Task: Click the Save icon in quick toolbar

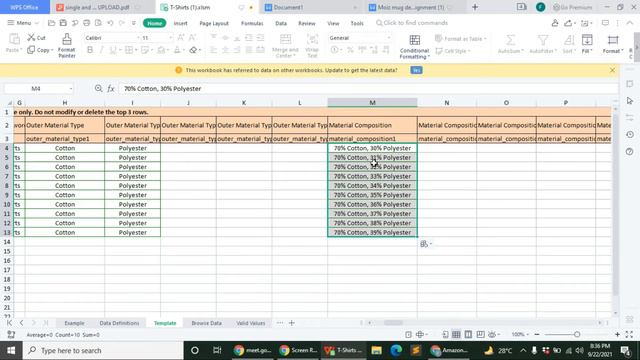Action: [x=63, y=23]
